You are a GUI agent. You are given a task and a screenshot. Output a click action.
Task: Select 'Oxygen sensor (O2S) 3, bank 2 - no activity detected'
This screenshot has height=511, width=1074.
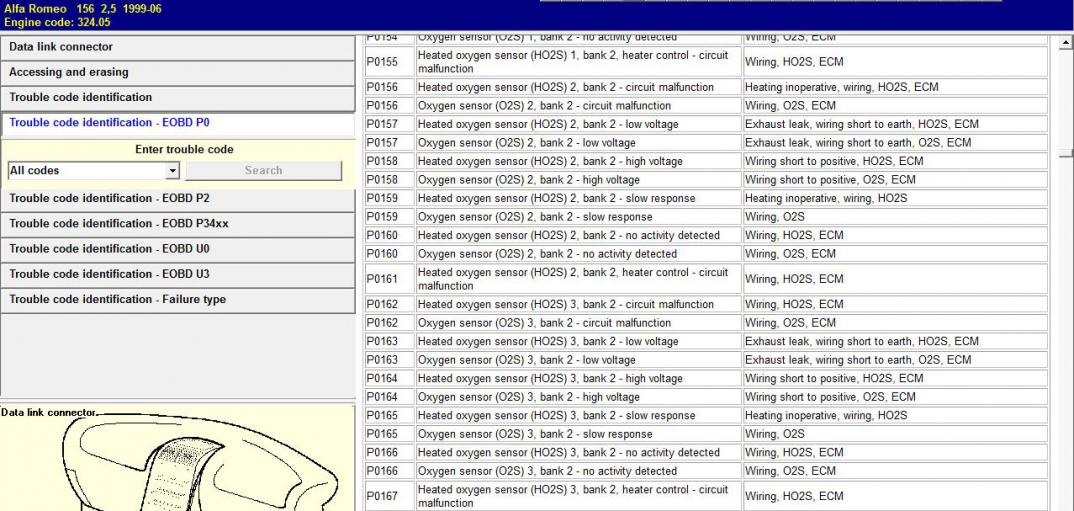click(x=579, y=471)
